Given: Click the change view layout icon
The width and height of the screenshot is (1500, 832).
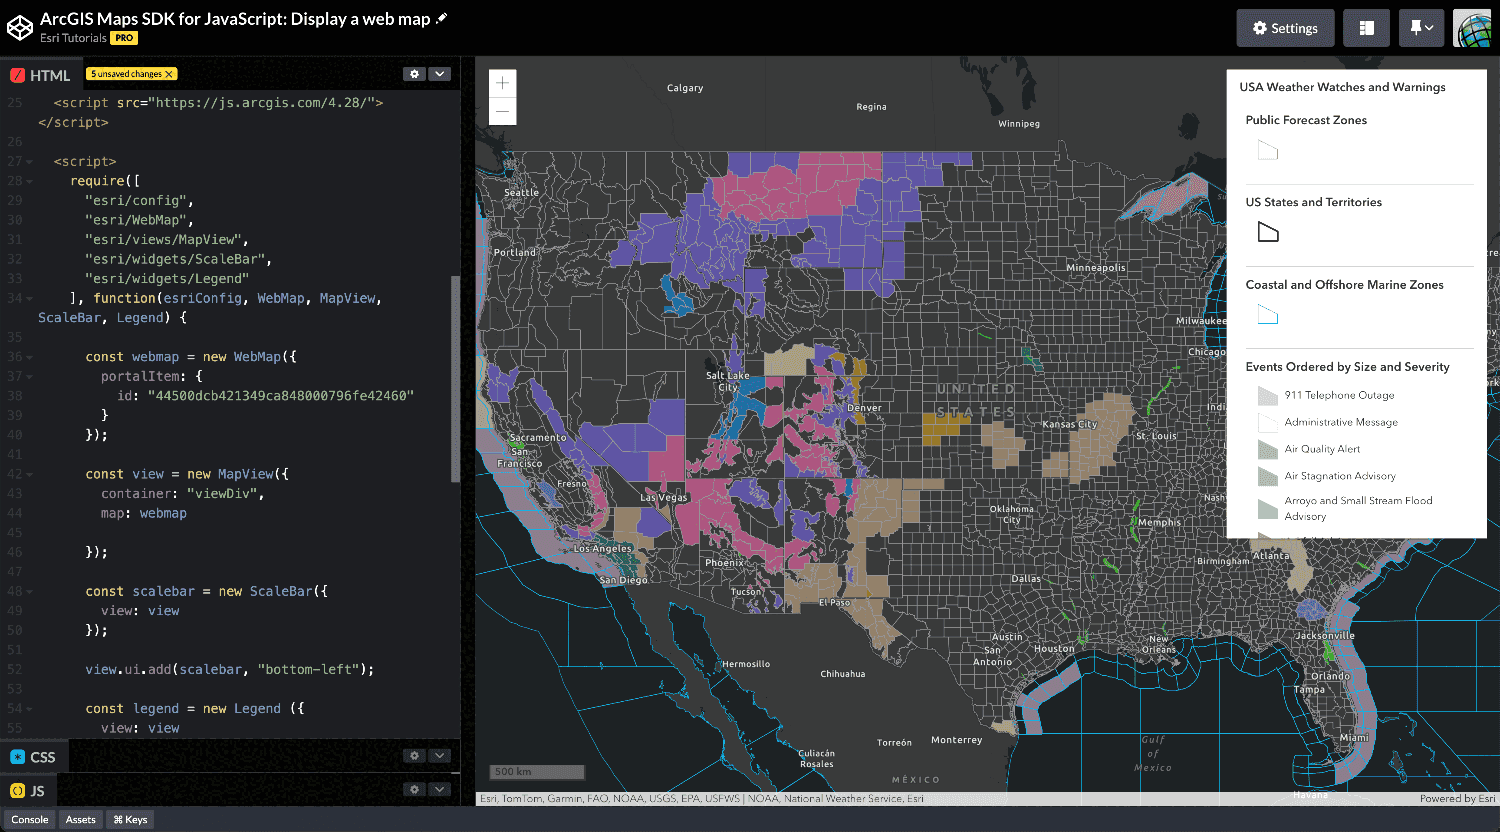Looking at the screenshot, I should [x=1366, y=27].
